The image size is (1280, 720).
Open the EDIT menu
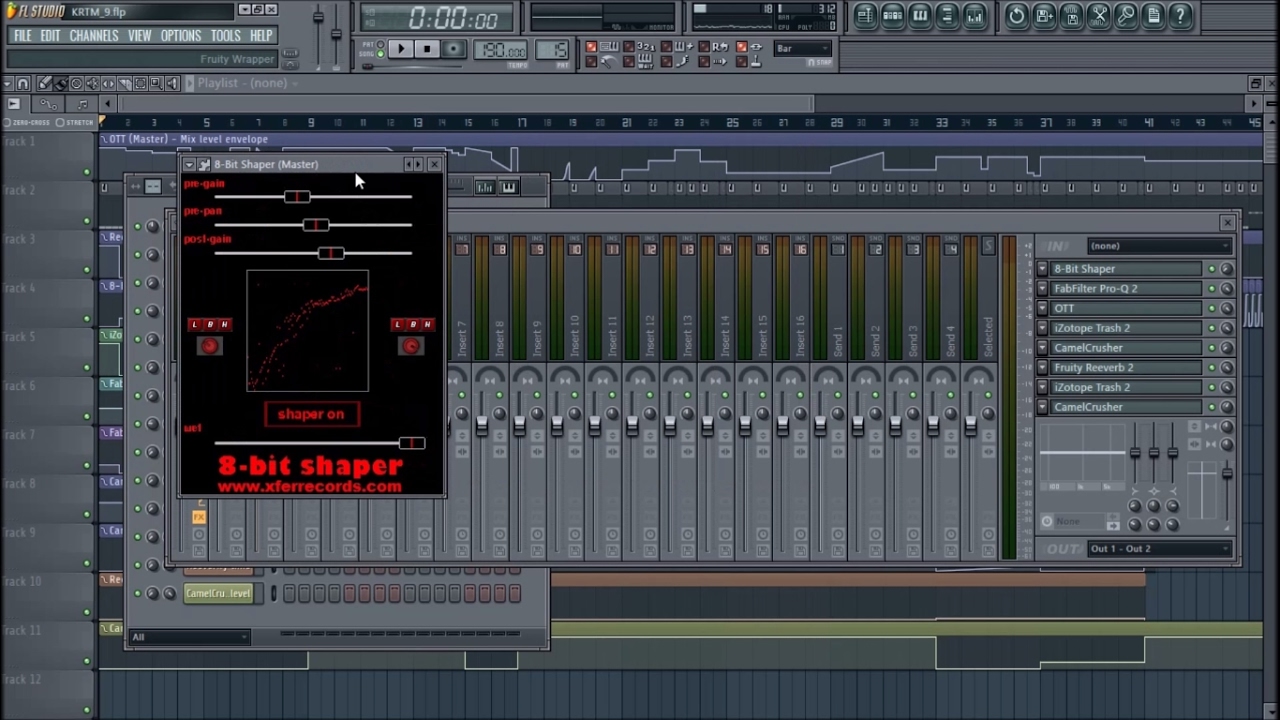click(x=50, y=36)
